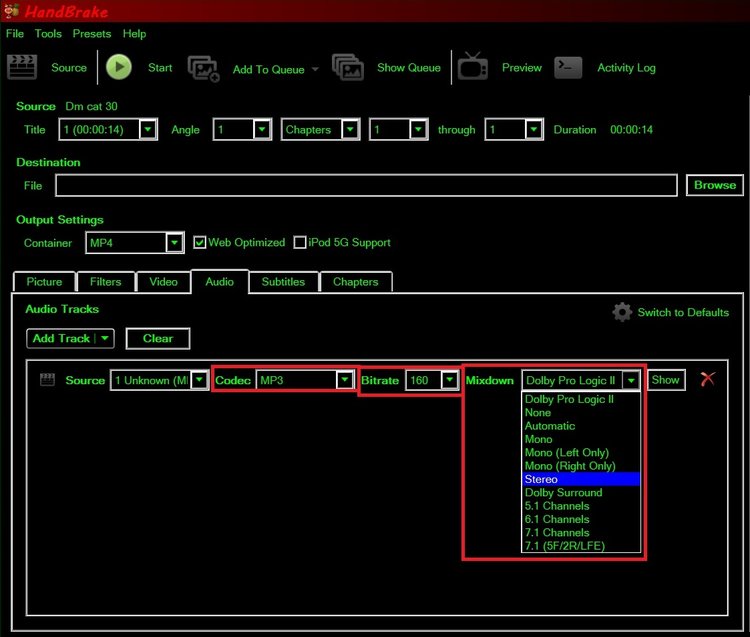Image resolution: width=750 pixels, height=637 pixels.
Task: Click the Source toolbar label
Action: point(69,67)
